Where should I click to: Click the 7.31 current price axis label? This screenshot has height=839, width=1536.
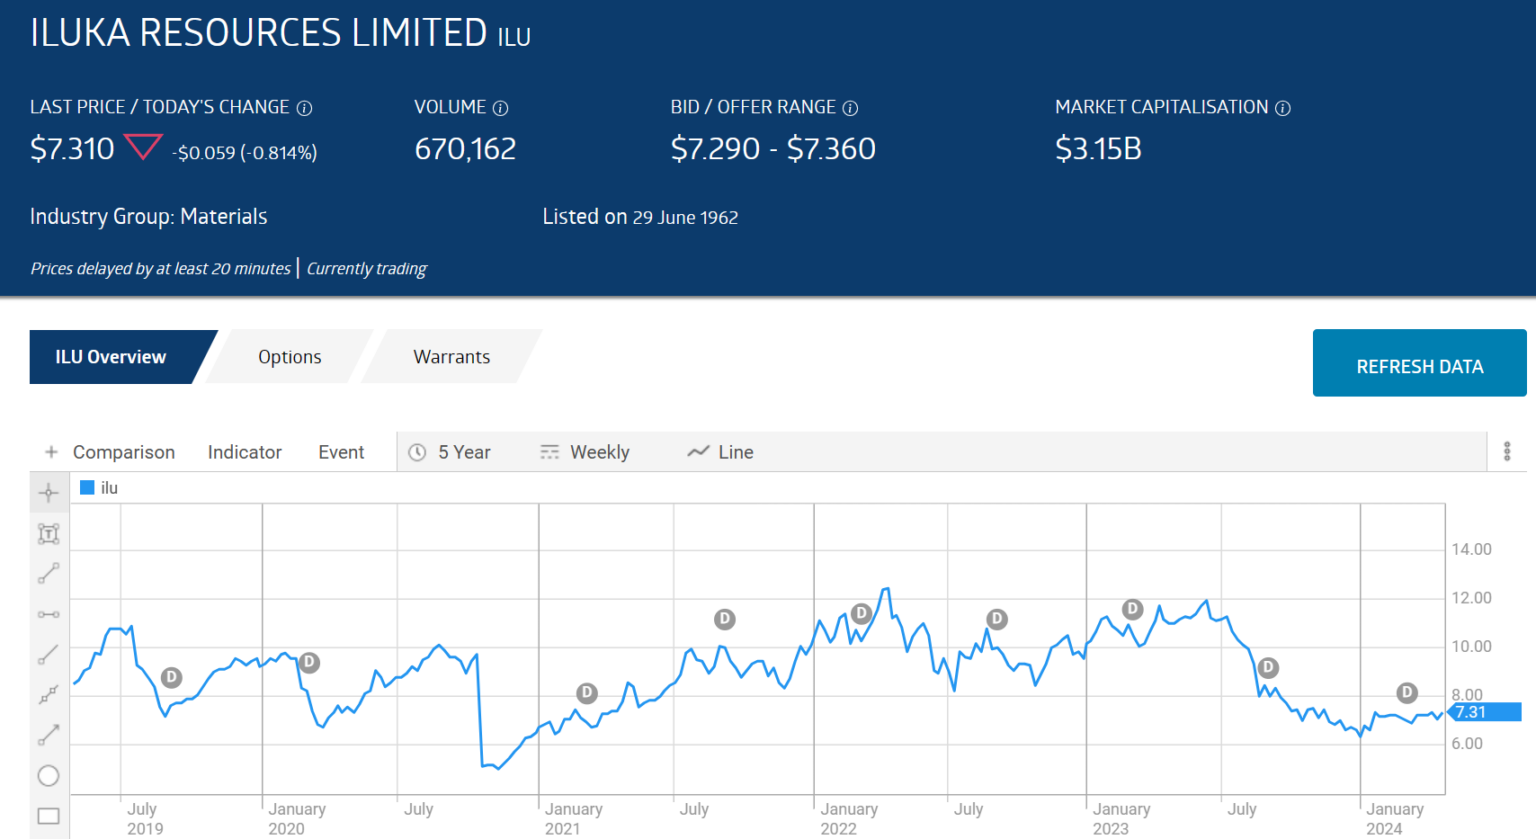click(x=1484, y=712)
